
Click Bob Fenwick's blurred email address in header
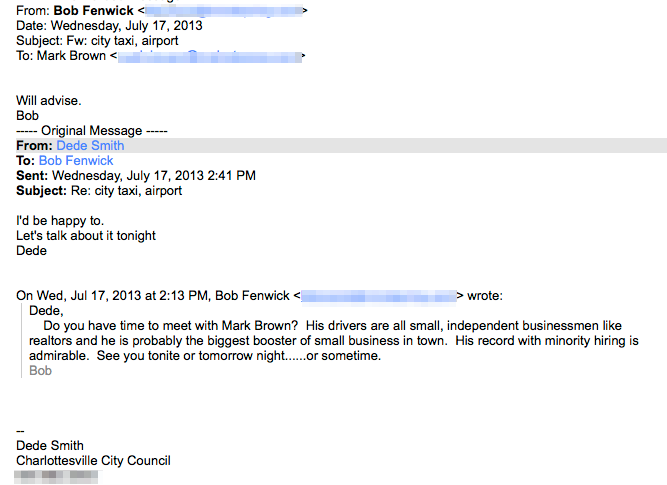tap(224, 10)
